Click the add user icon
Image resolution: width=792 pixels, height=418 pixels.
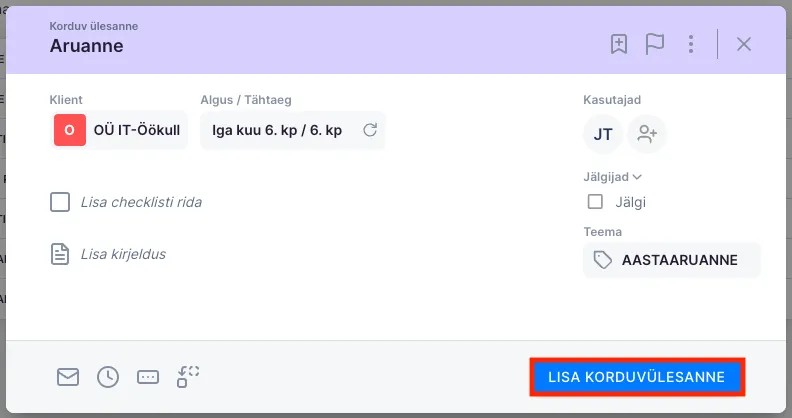point(647,134)
